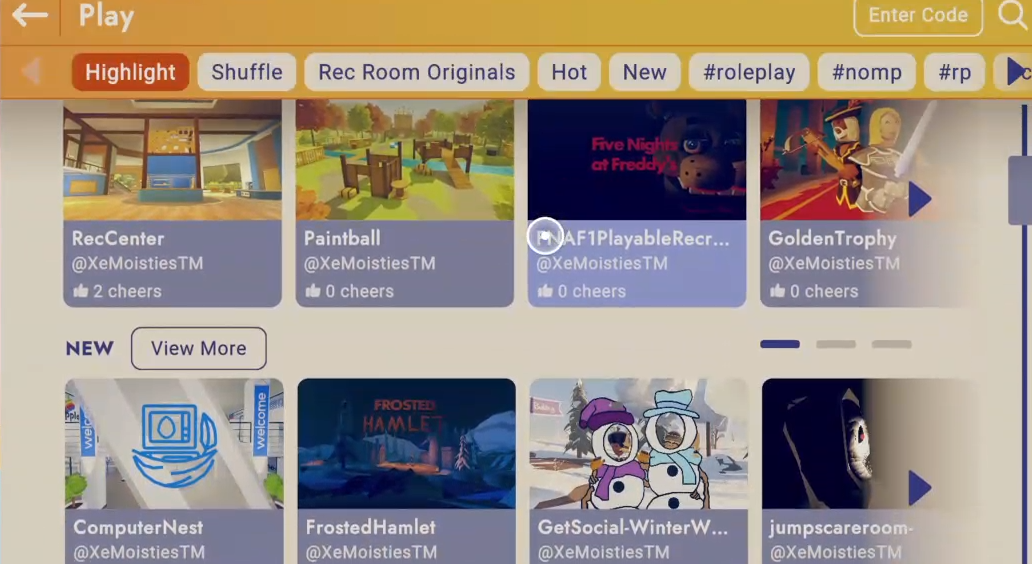Screen dimensions: 1032x564
Task: Click the Enter Code button
Action: [918, 16]
